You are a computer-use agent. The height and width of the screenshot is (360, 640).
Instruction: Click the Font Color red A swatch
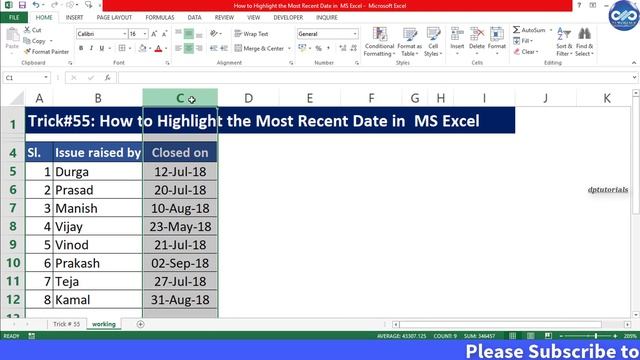[x=158, y=49]
